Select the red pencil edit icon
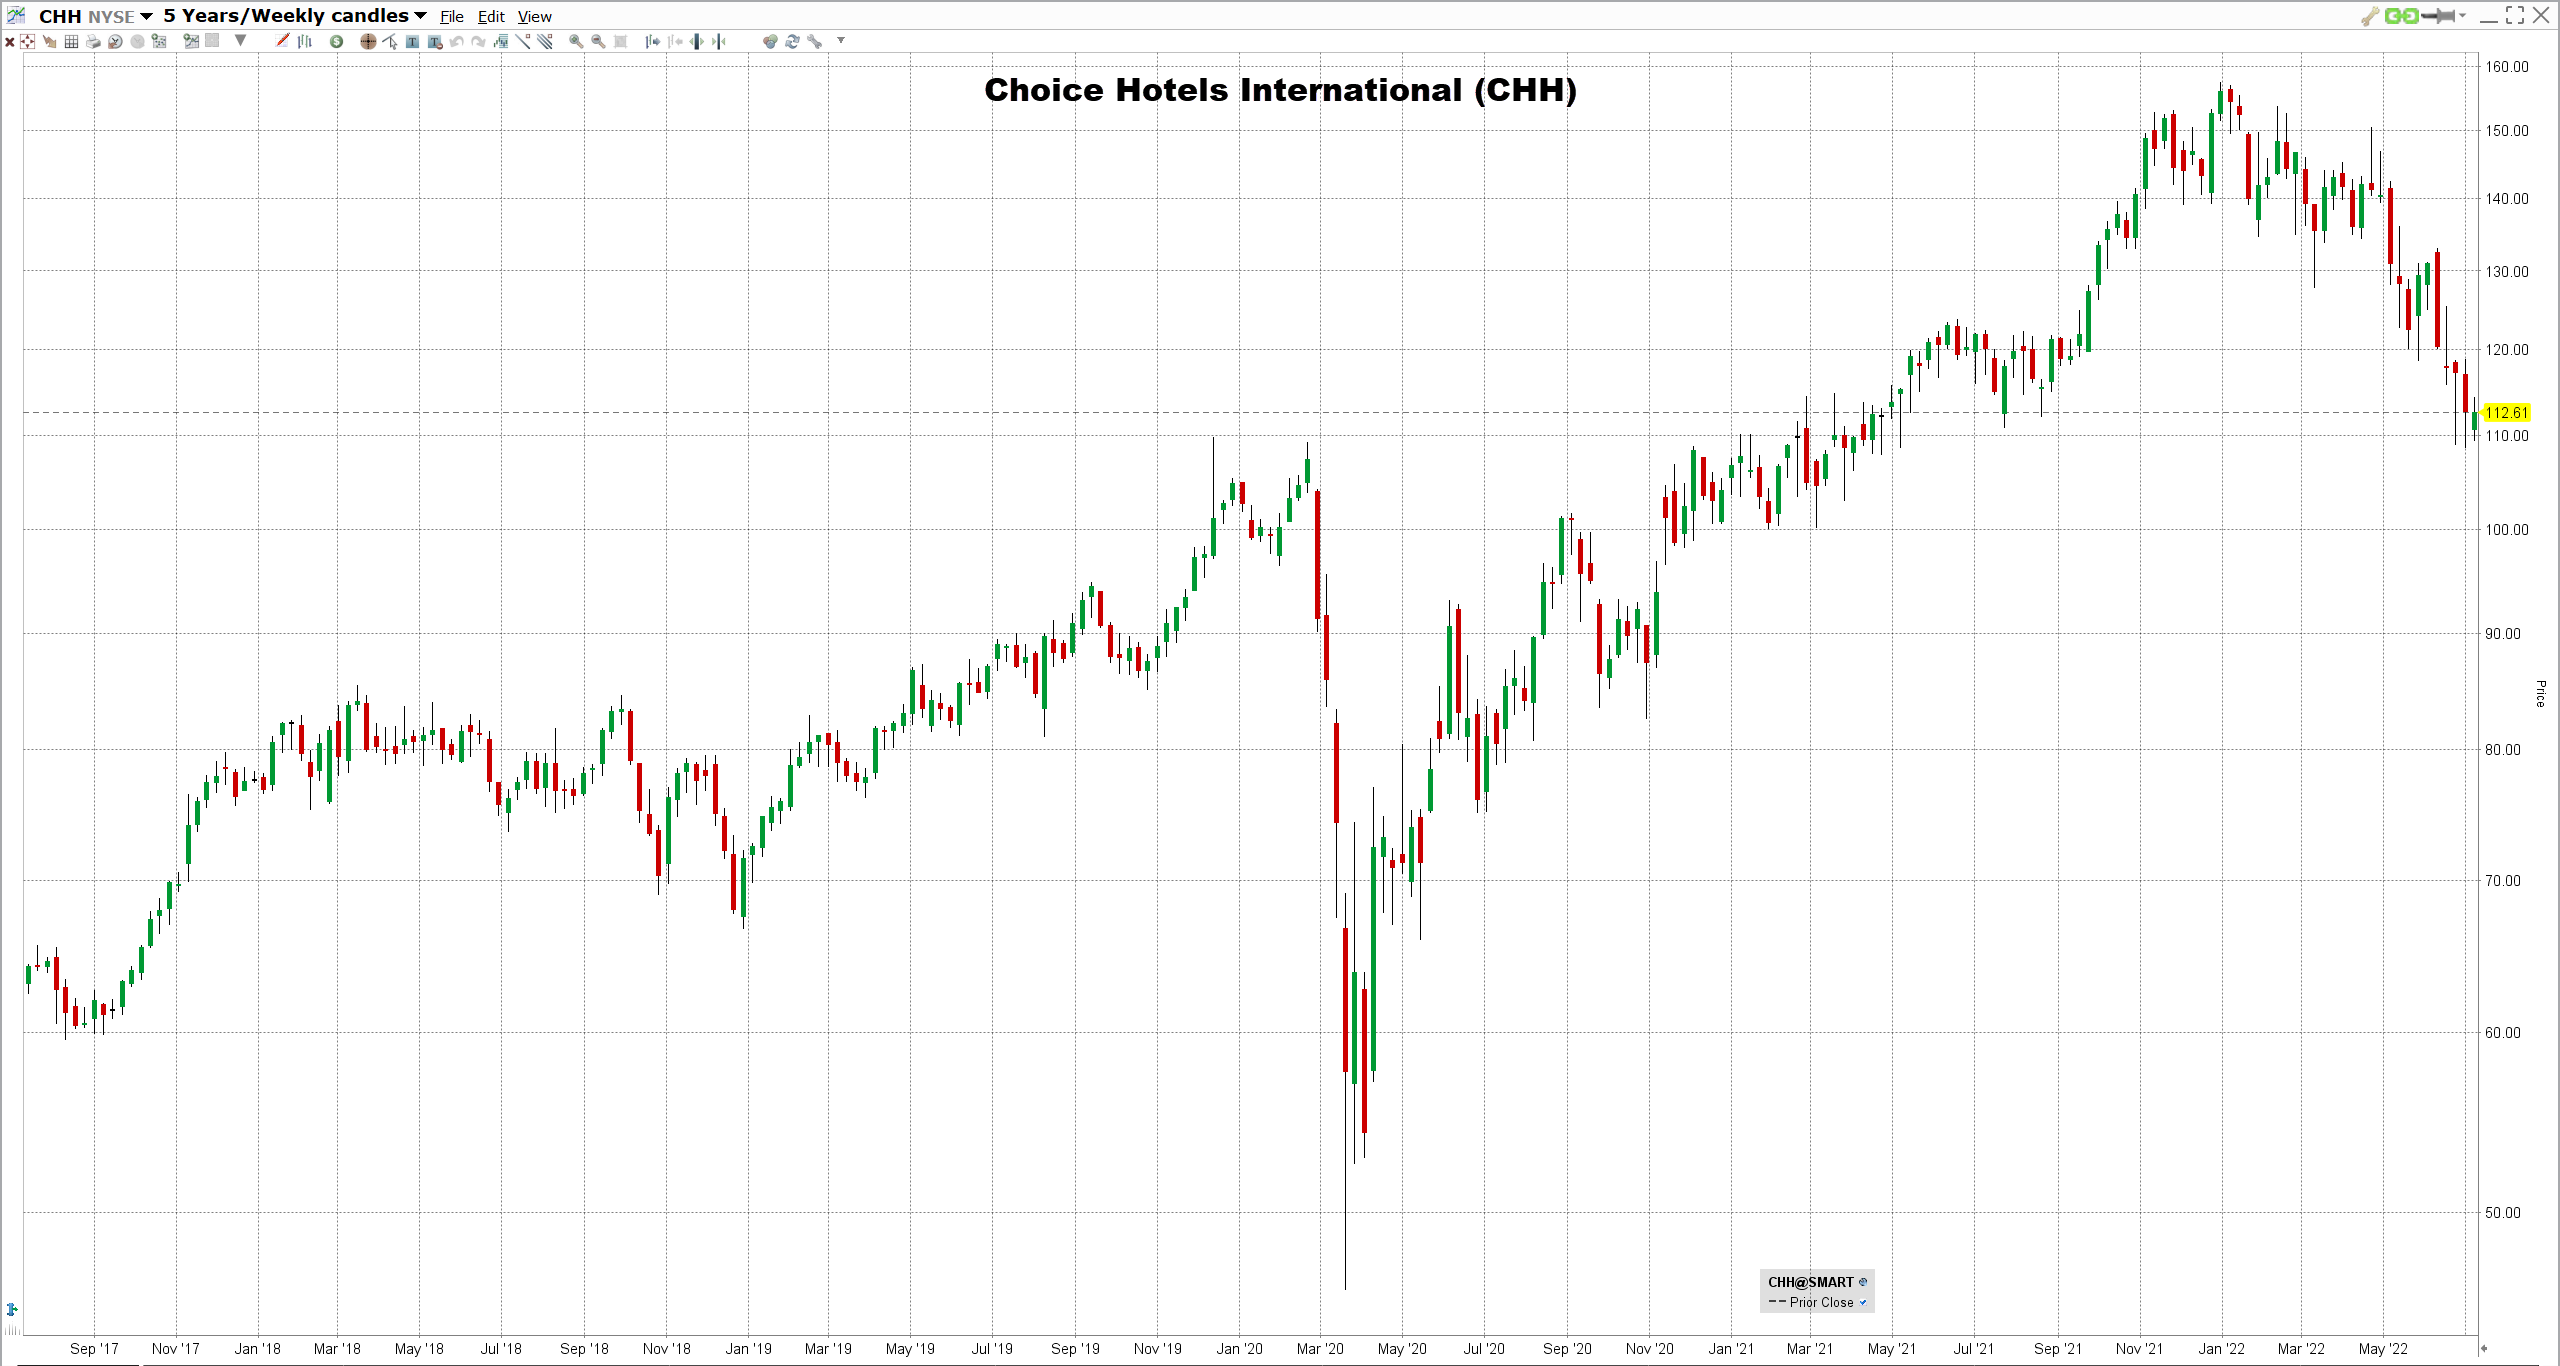The height and width of the screenshot is (1366, 2560). (x=282, y=40)
